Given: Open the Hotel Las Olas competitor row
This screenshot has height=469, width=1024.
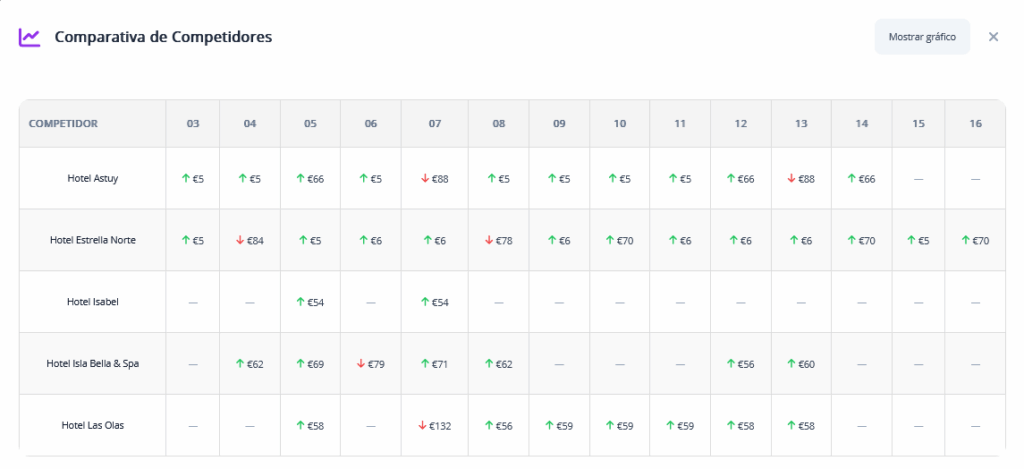Looking at the screenshot, I should point(92,426).
